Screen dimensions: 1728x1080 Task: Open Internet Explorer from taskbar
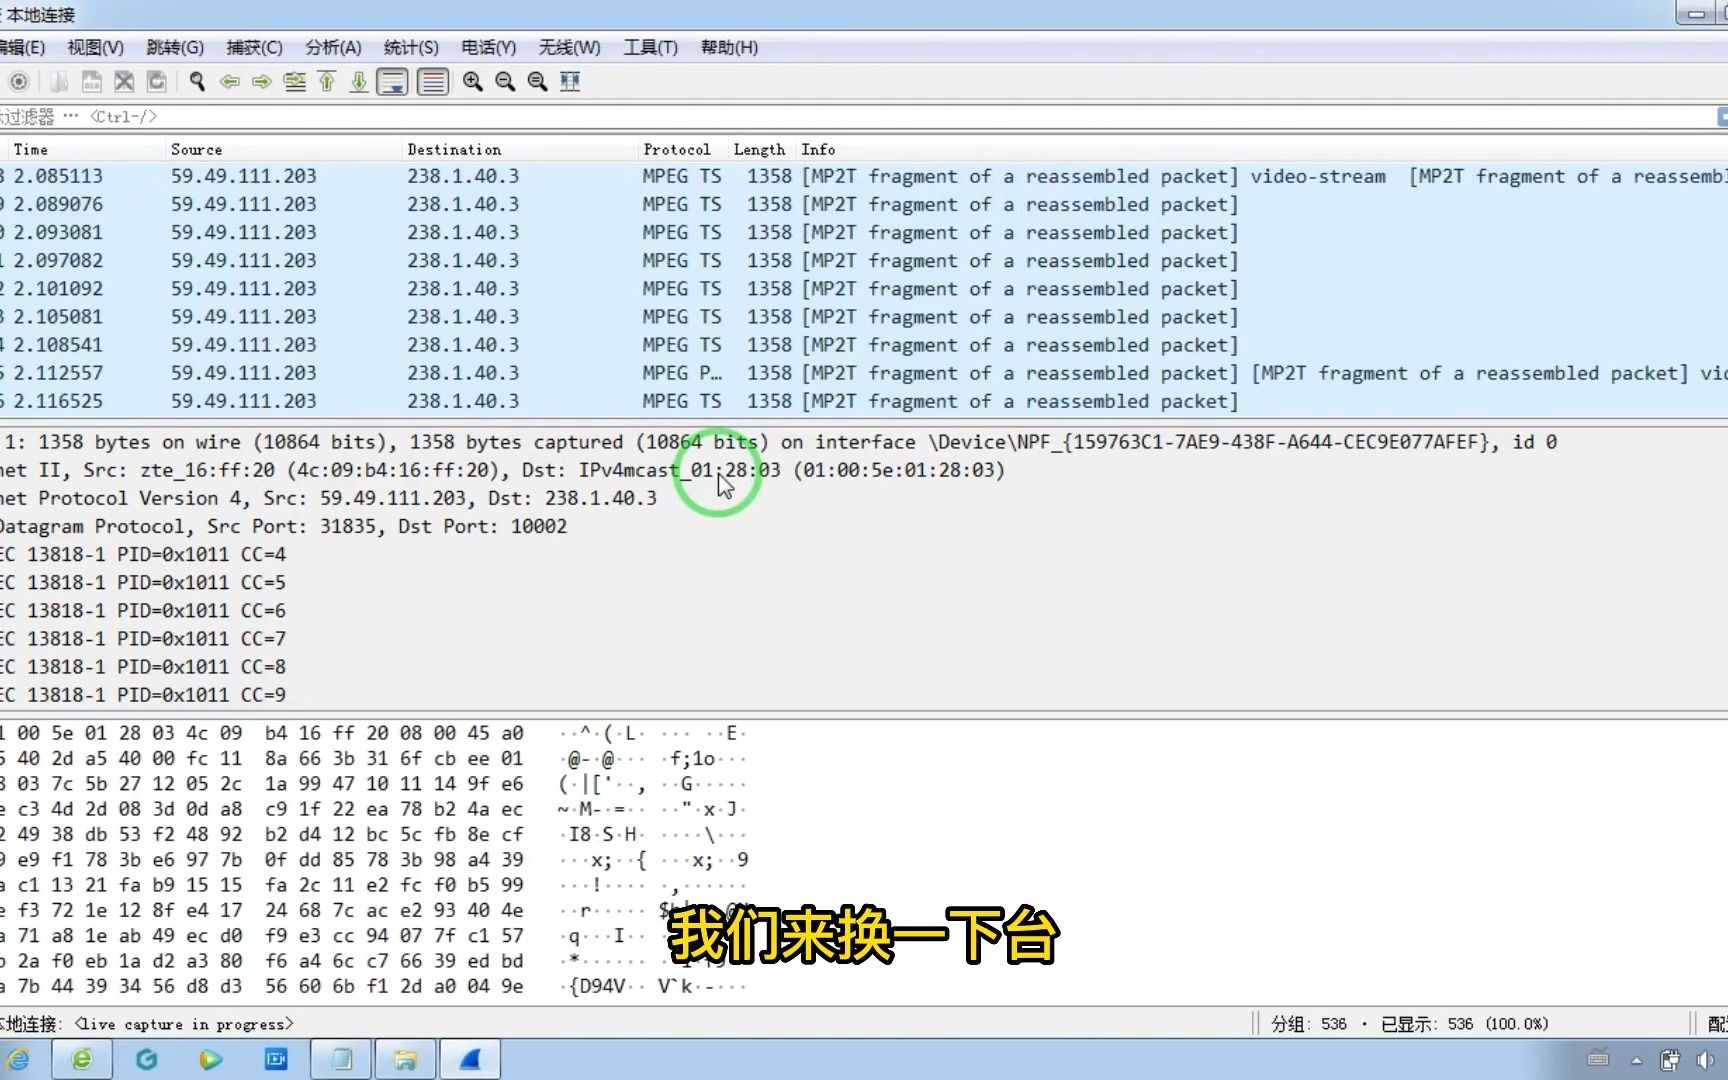point(18,1059)
